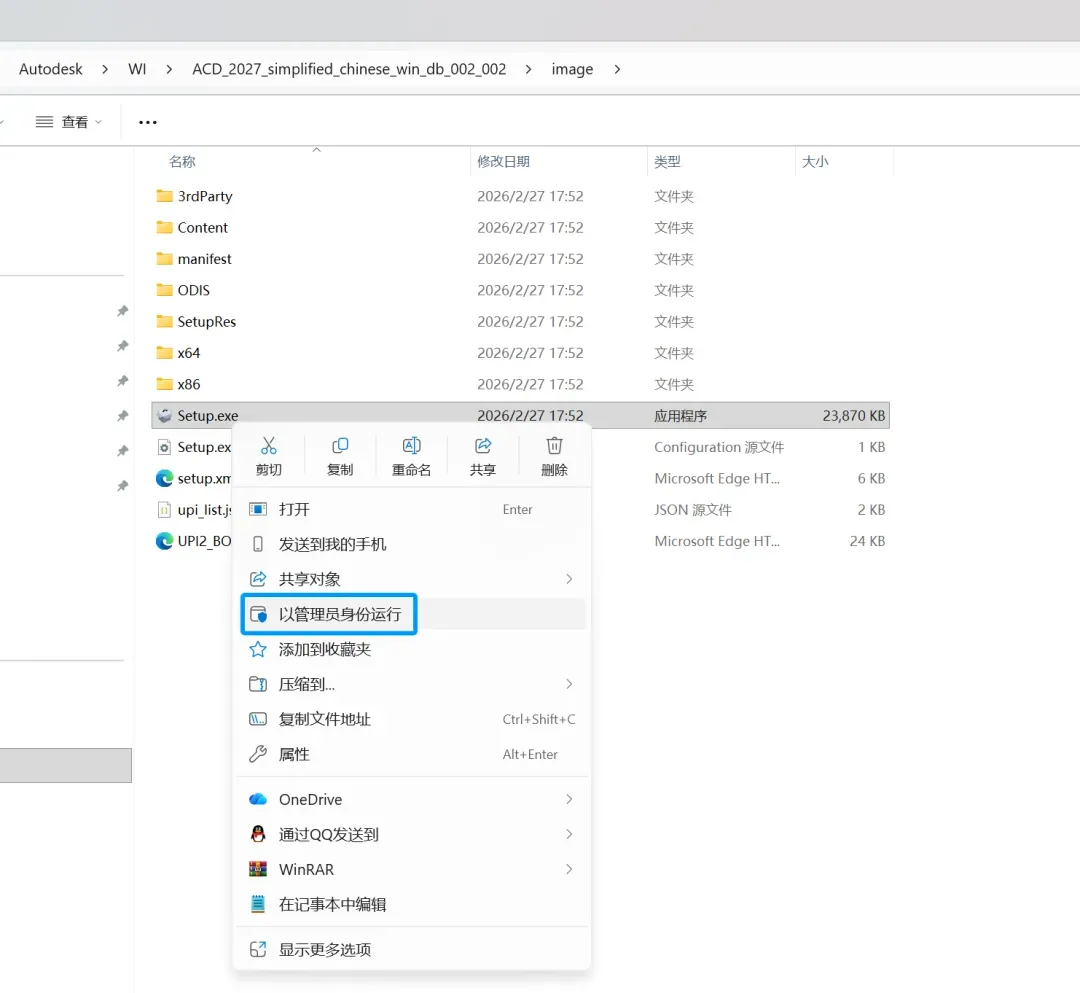Click the Alt+Enter shortcut text
This screenshot has width=1080, height=993.
[530, 754]
